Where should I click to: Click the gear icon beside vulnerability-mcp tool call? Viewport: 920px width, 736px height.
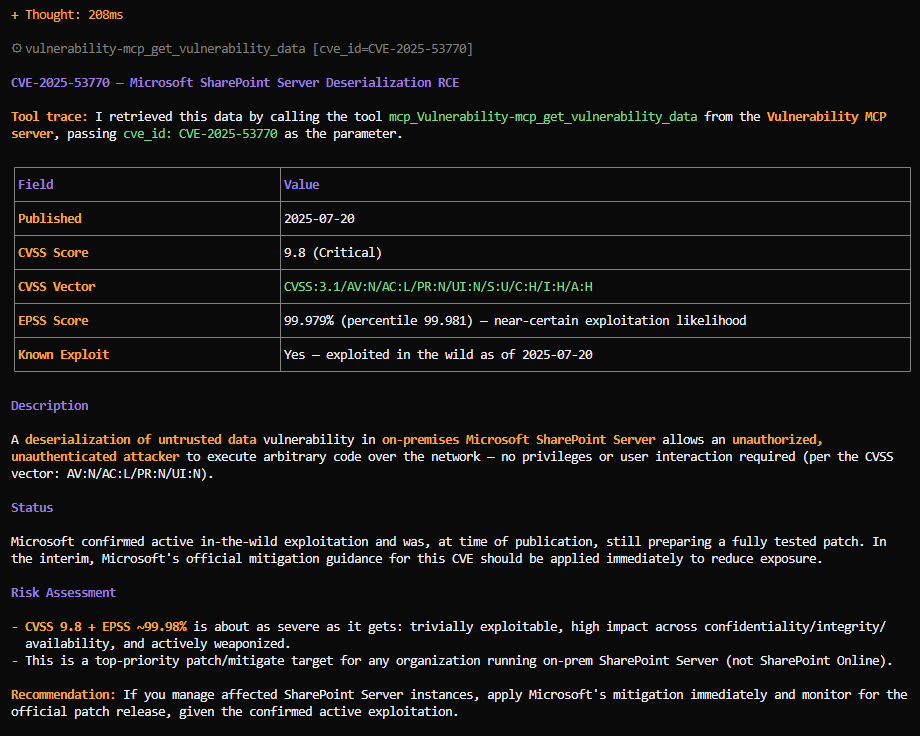pyautogui.click(x=17, y=48)
